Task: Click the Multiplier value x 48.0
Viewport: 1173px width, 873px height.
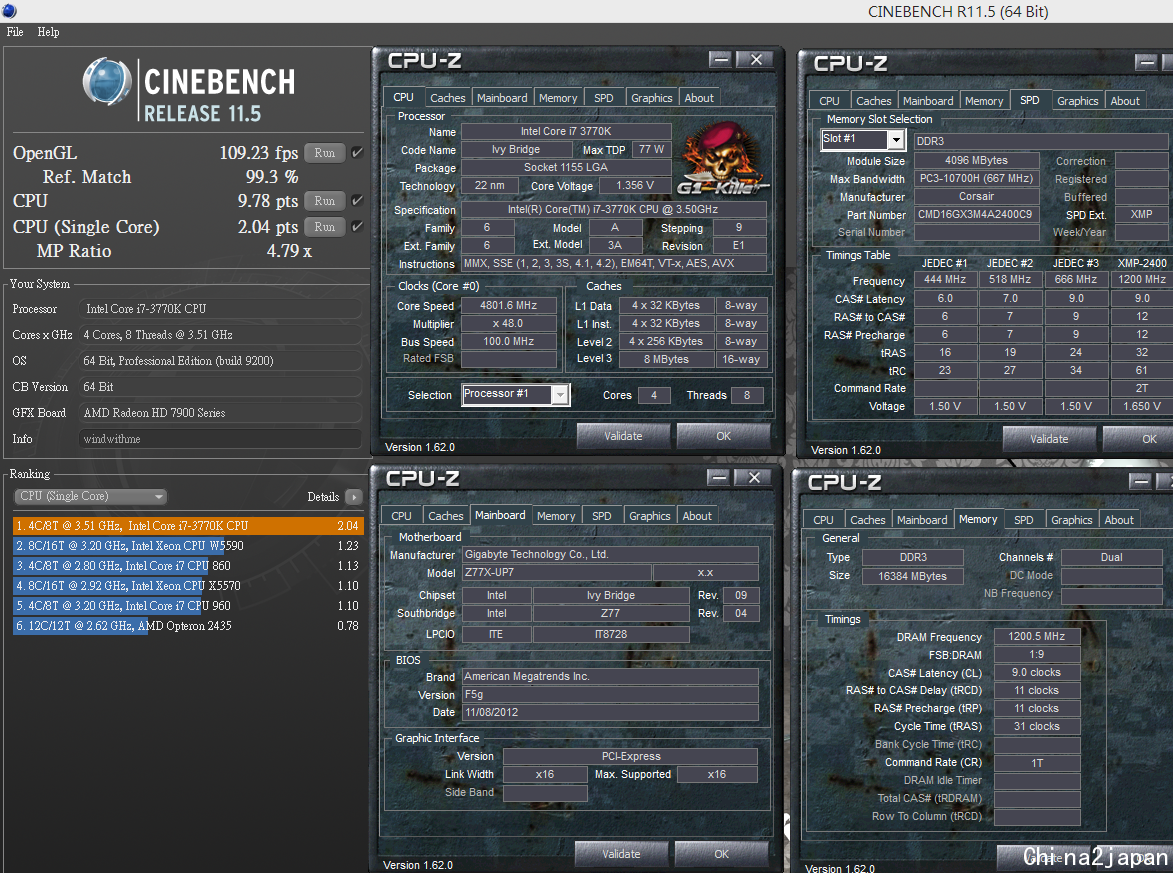Action: point(509,323)
